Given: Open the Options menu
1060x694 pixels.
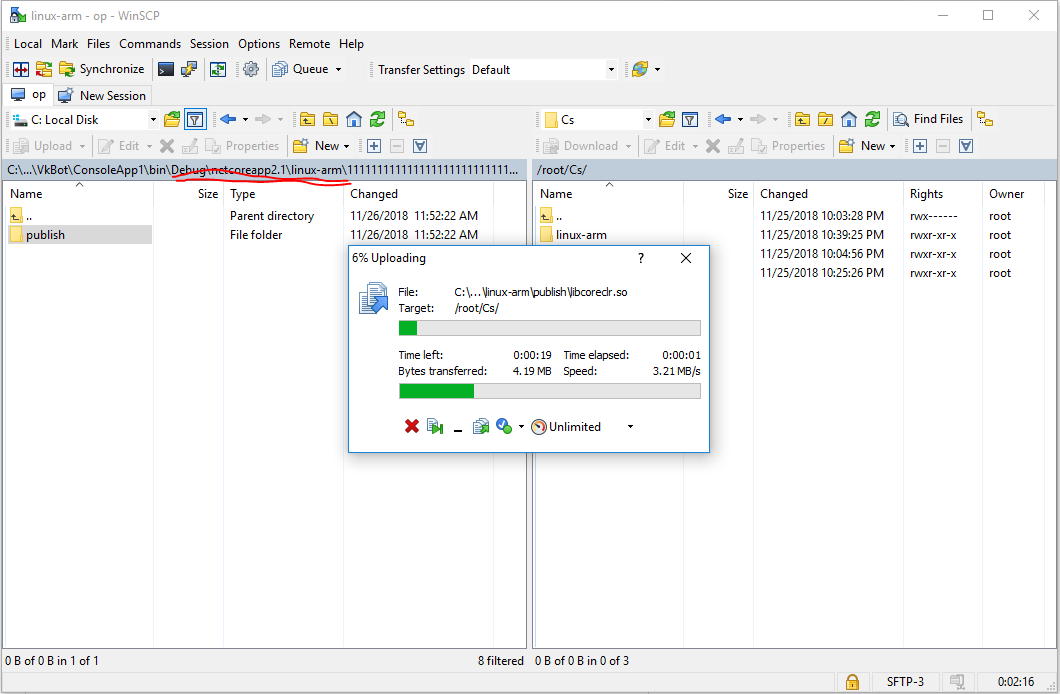Looking at the screenshot, I should pos(259,44).
